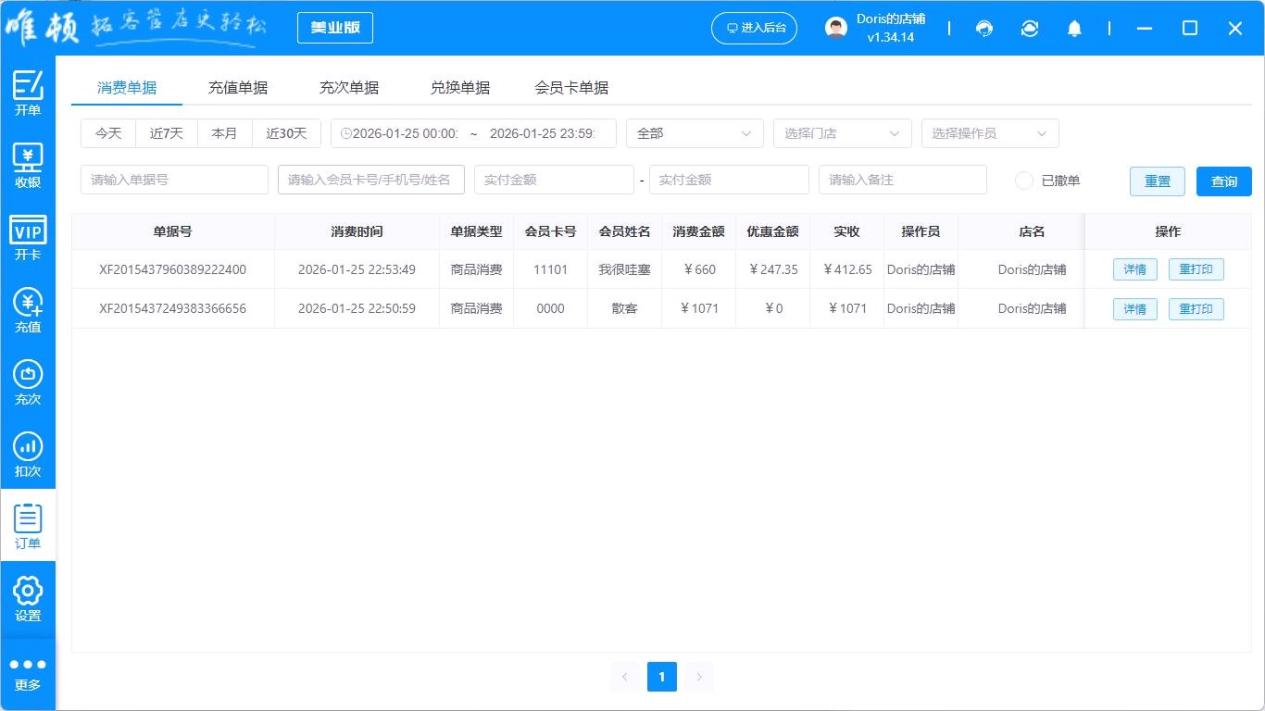Screen dimensions: 1265x711
Task: Select order number XF2015437960389222400
Action: tap(173, 269)
